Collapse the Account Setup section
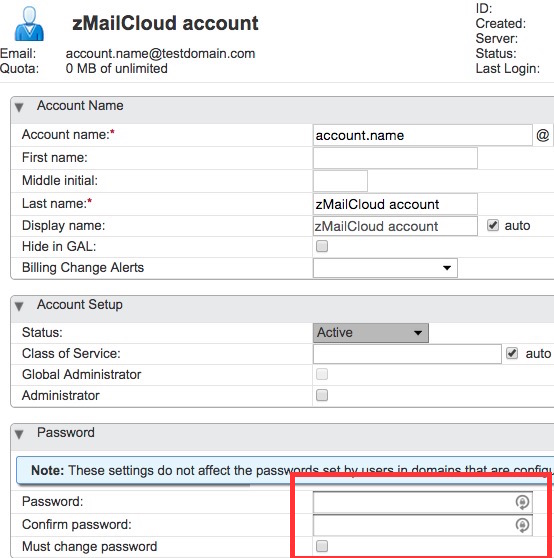The width and height of the screenshot is (554, 558). pos(19,306)
